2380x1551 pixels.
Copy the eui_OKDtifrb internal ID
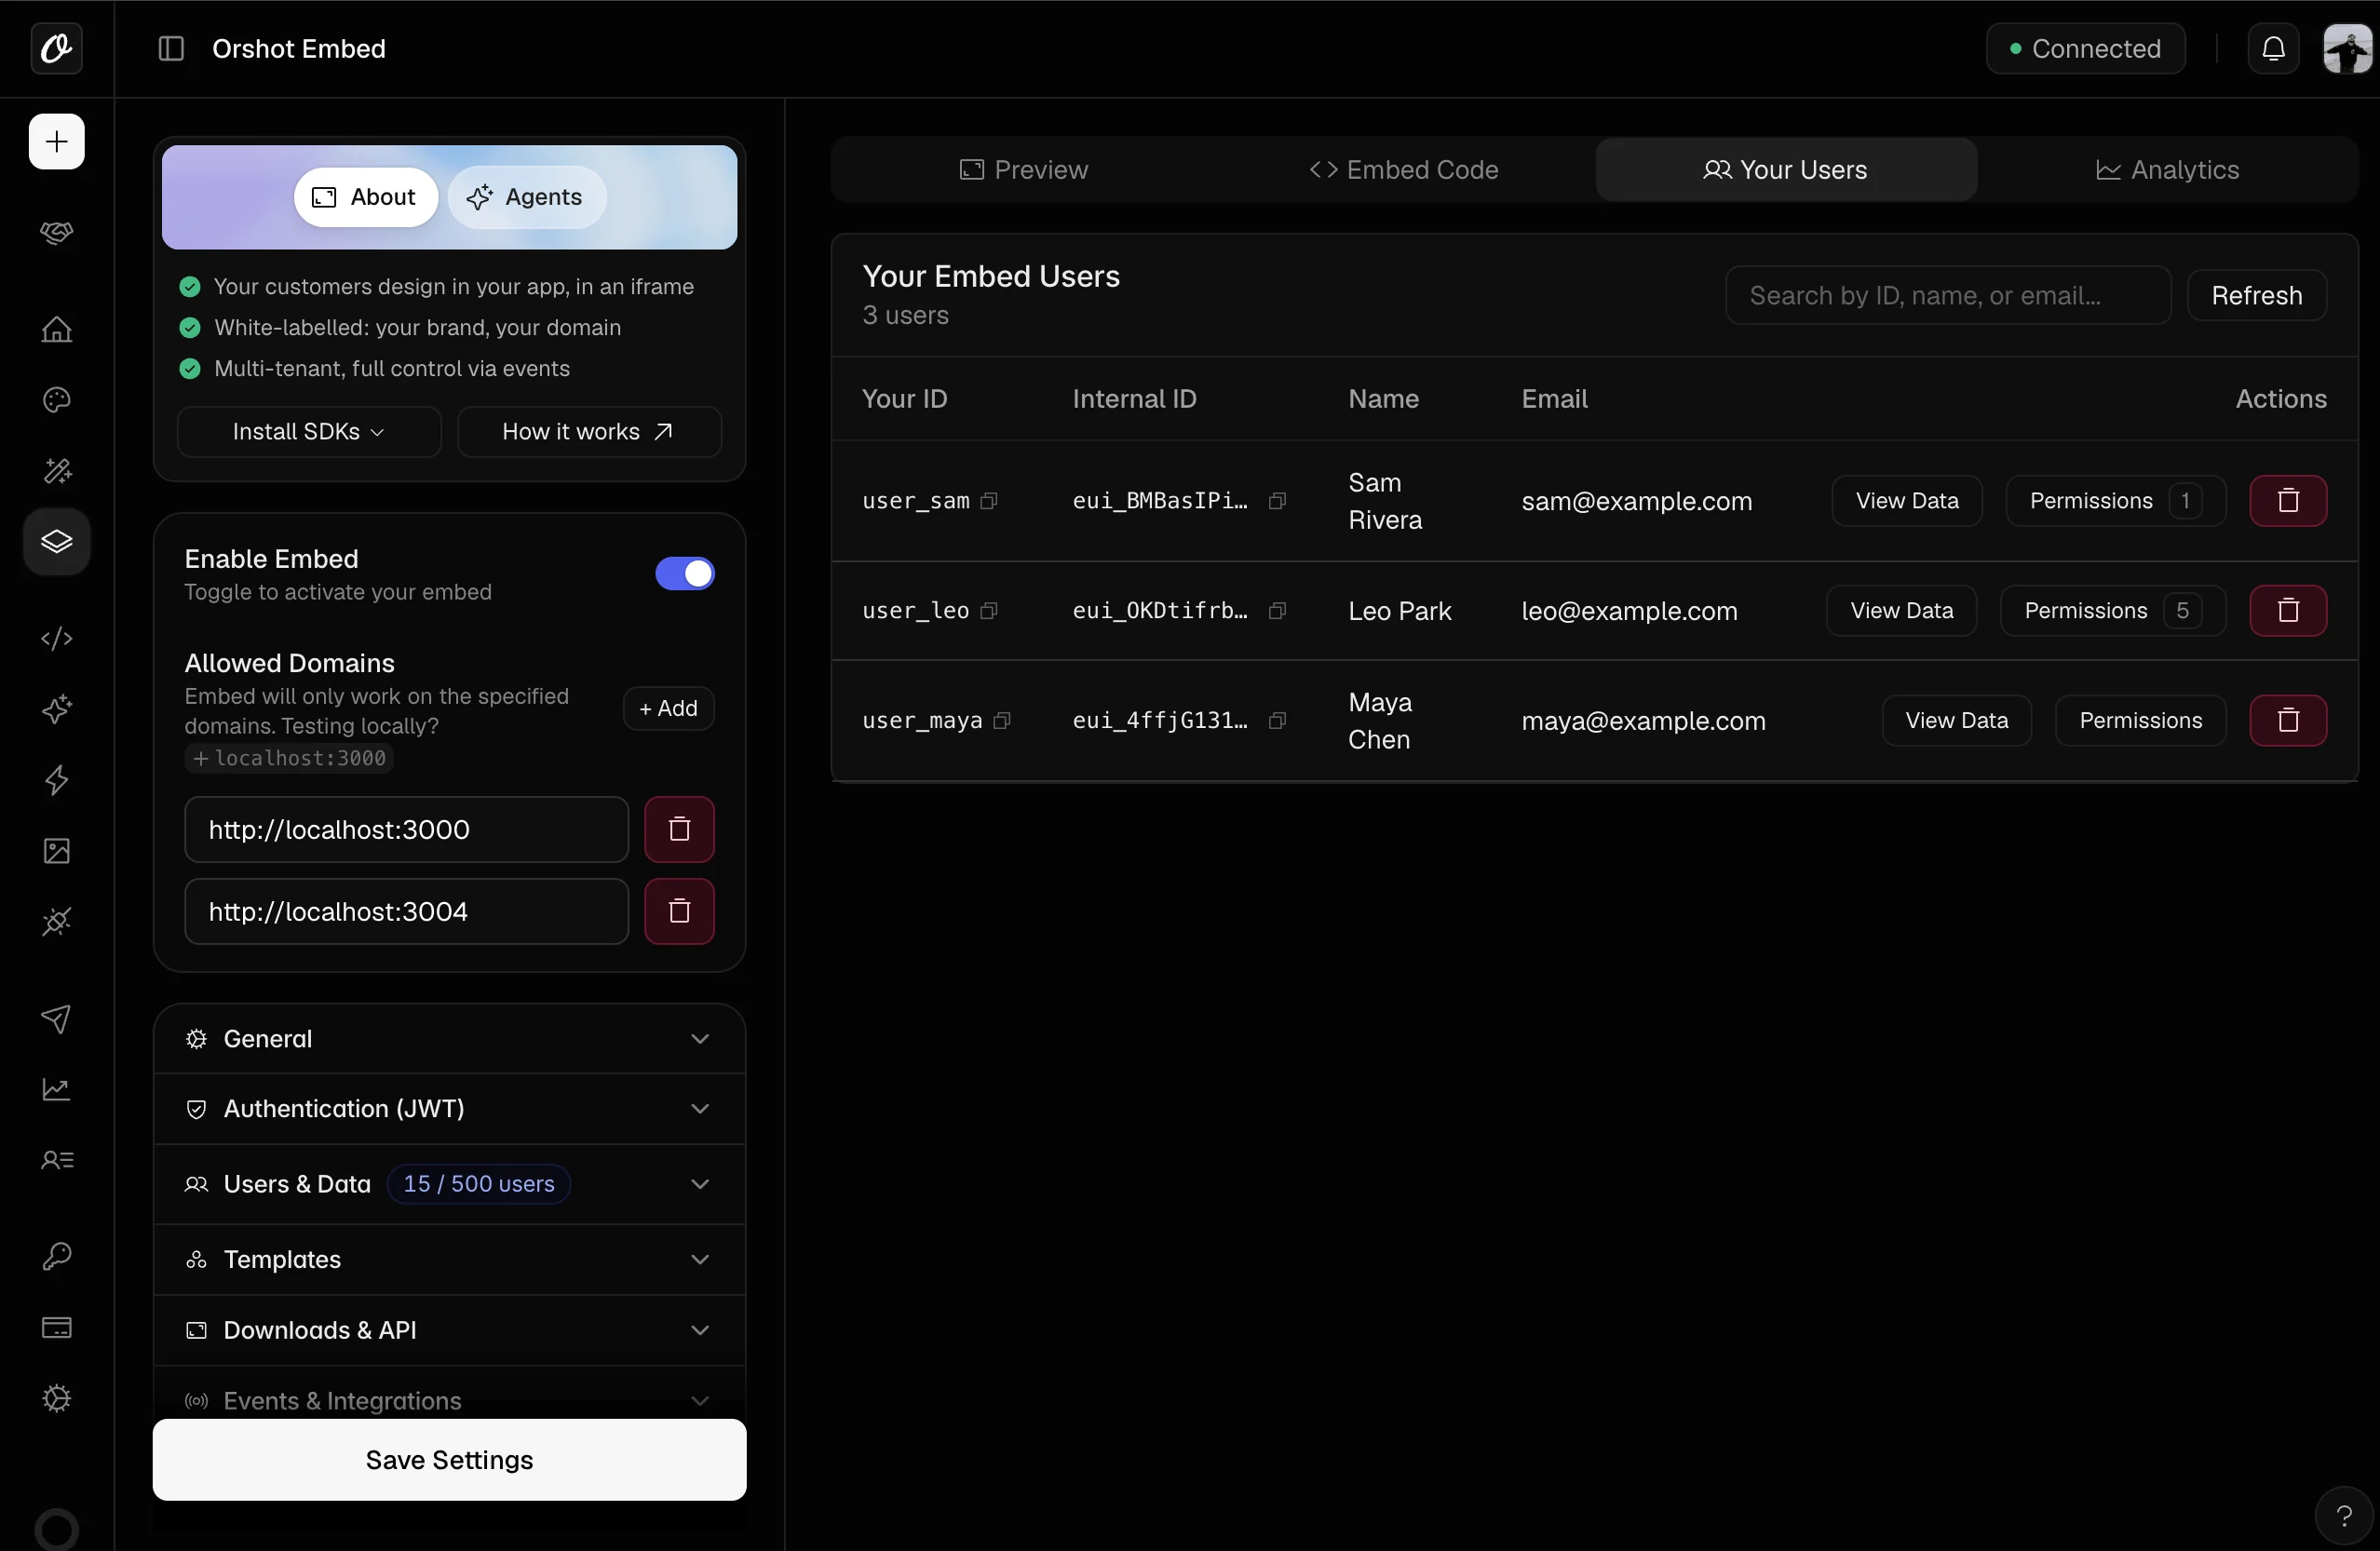click(x=1277, y=611)
